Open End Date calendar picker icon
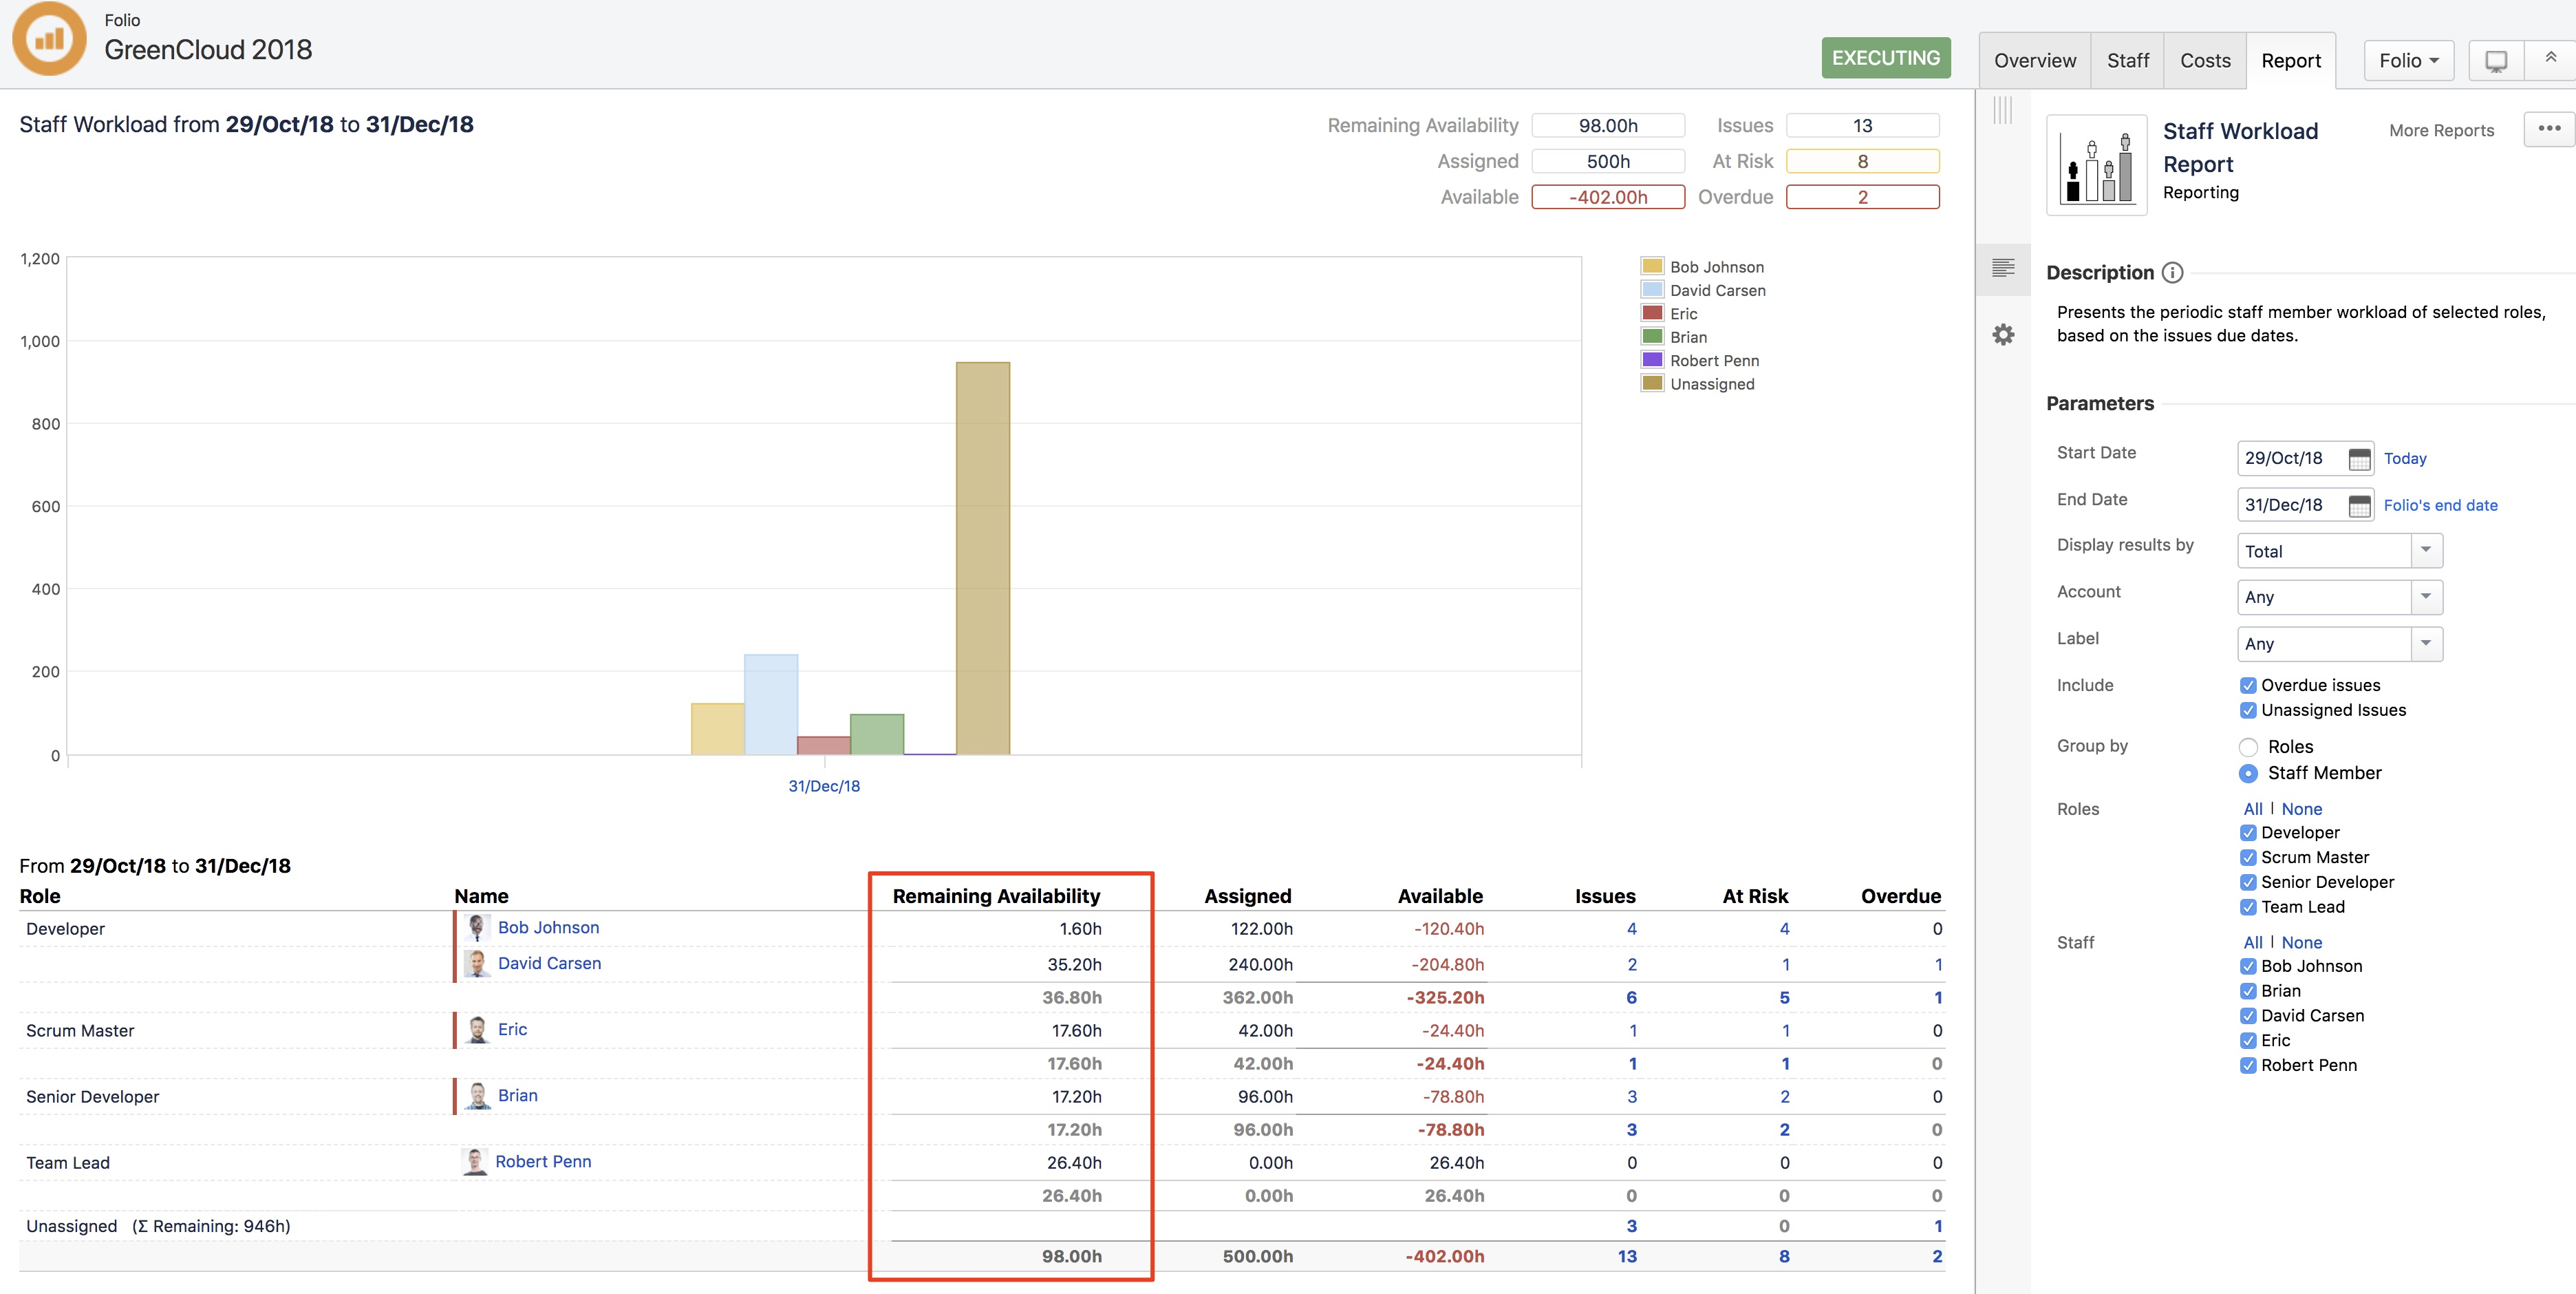The image size is (2576, 1294). (x=2359, y=506)
